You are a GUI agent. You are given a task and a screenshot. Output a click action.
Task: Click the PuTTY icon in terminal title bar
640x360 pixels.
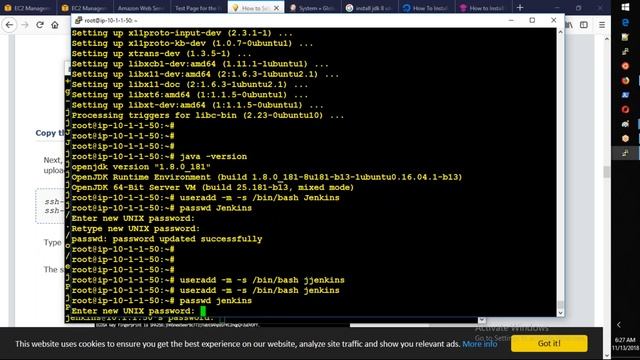click(78, 20)
